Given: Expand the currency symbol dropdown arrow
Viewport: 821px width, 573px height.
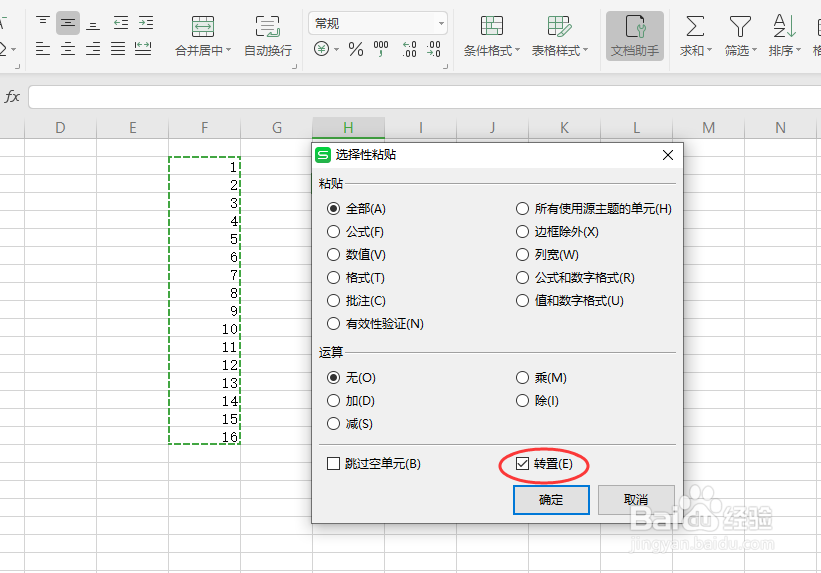Looking at the screenshot, I should 336,50.
